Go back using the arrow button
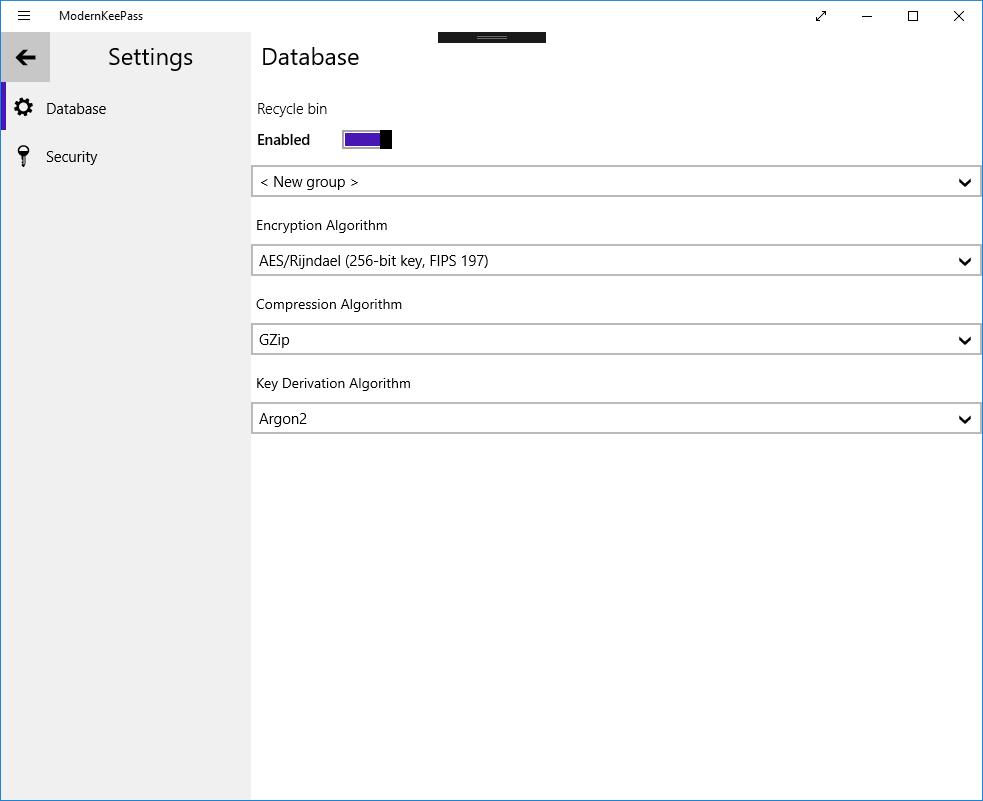The image size is (983, 801). pyautogui.click(x=26, y=58)
